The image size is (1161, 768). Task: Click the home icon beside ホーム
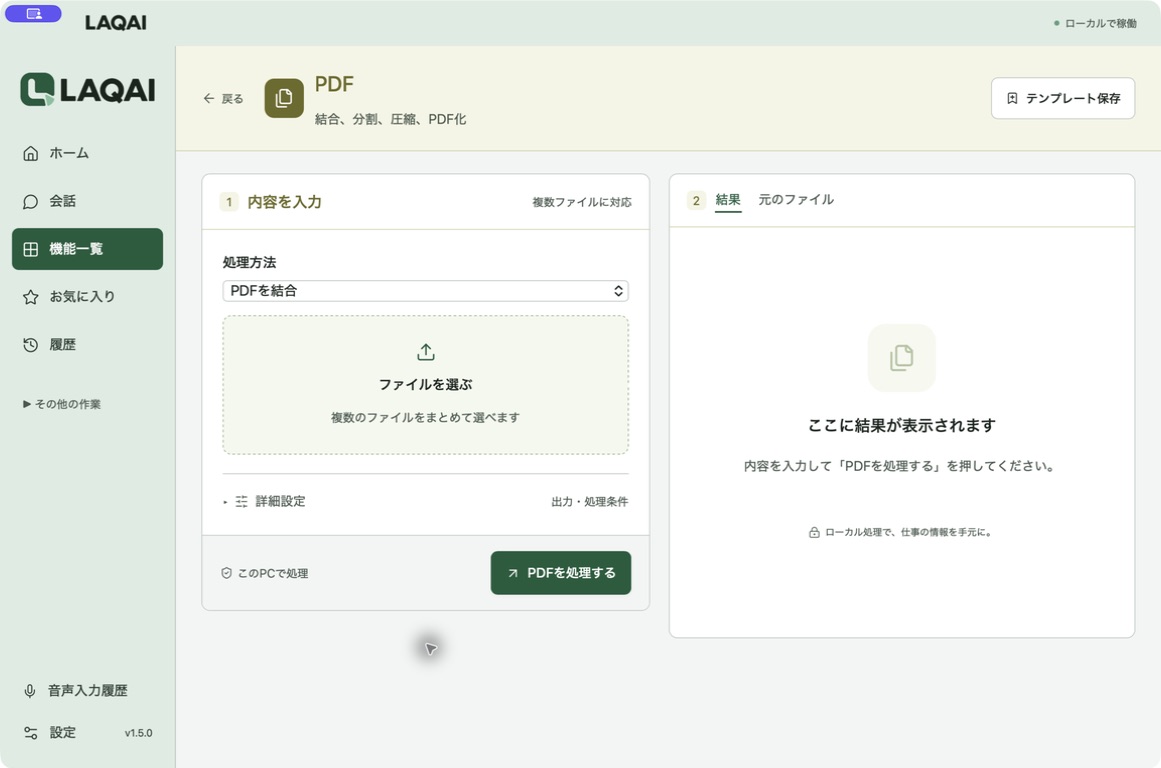[x=30, y=153]
